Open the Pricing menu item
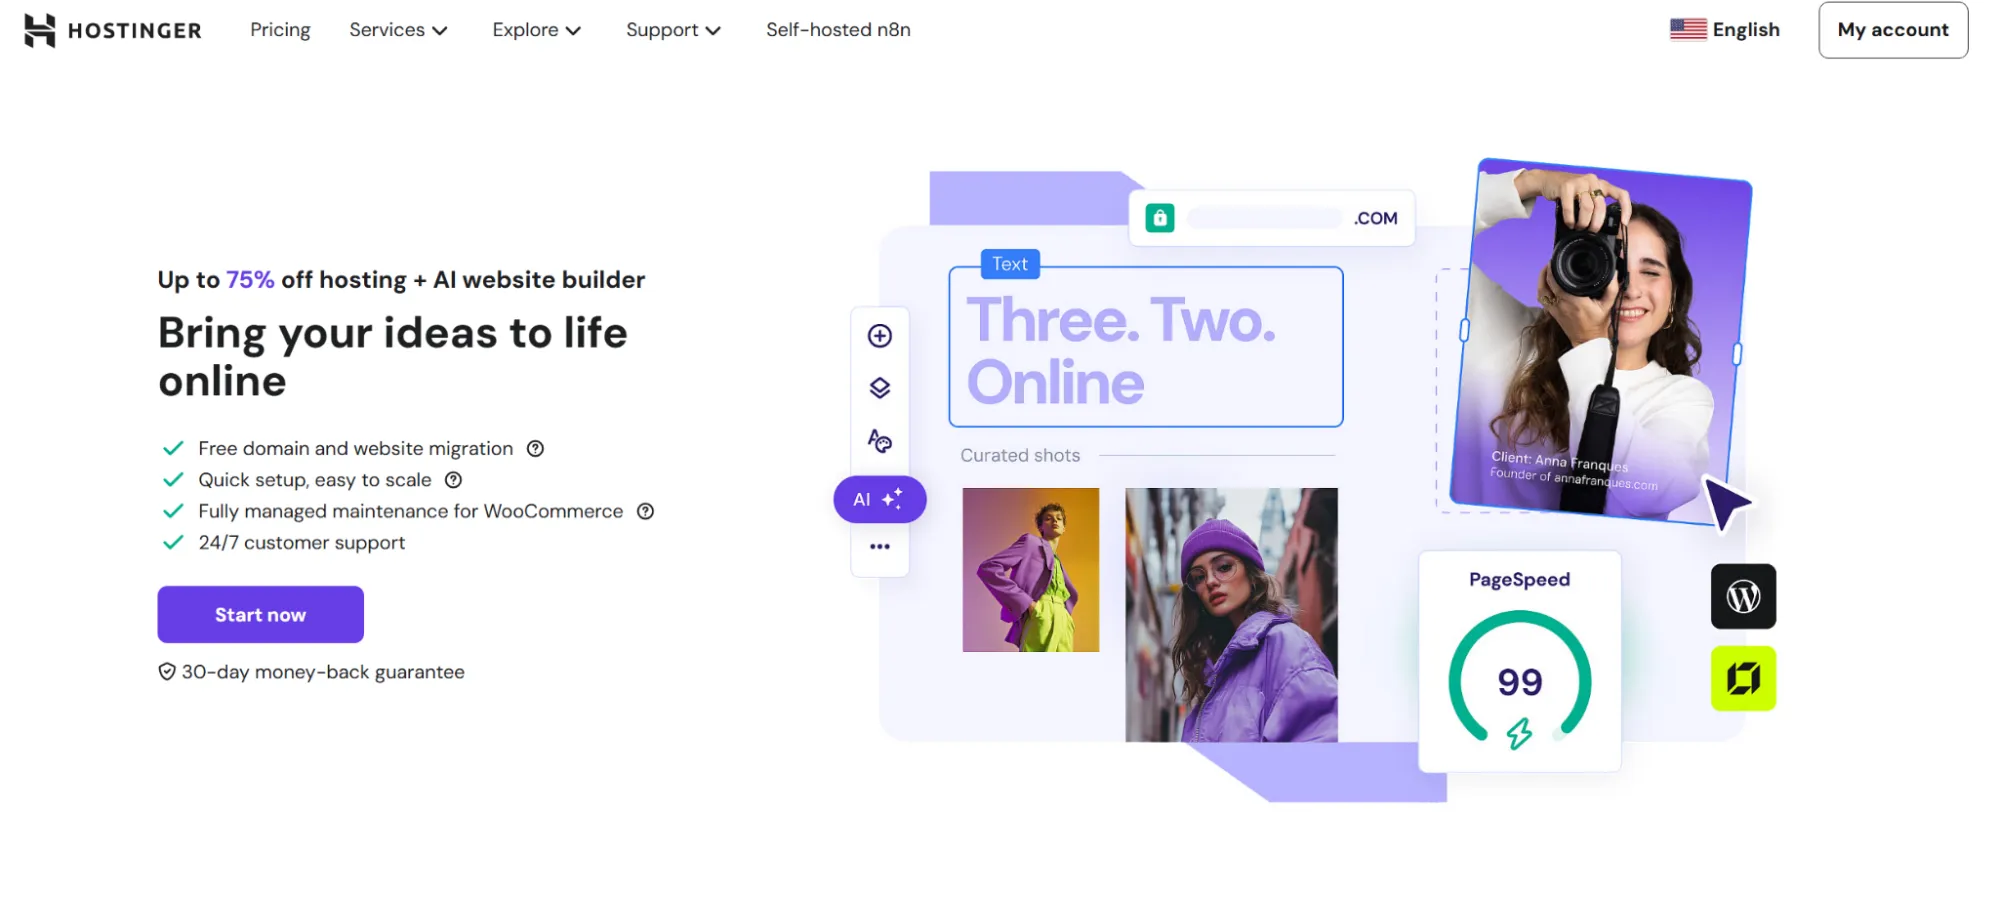Viewport: 1999px width, 909px height. coord(280,30)
